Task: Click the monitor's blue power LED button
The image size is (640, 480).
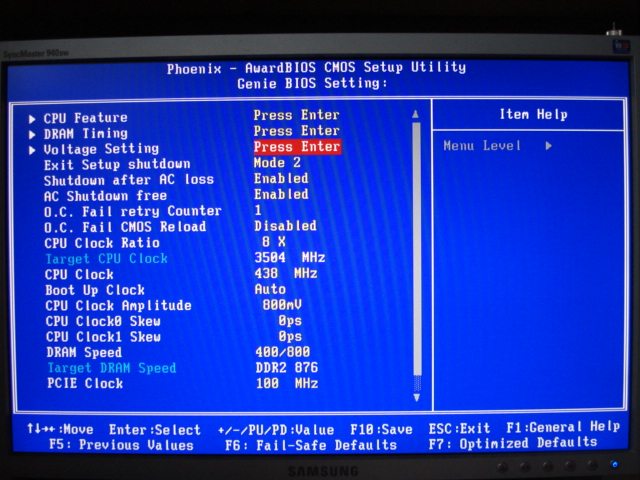Action: [614, 464]
